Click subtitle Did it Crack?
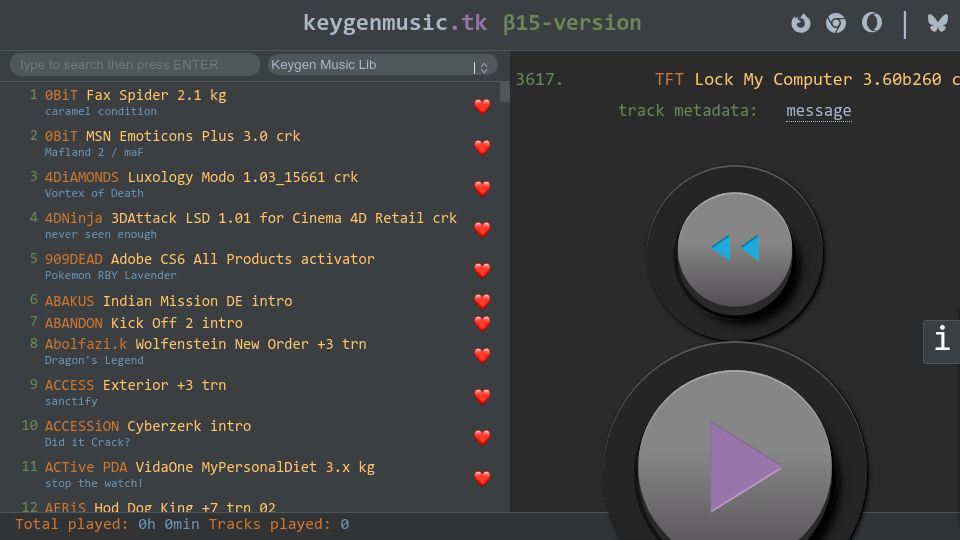This screenshot has width=960, height=540. pyautogui.click(x=88, y=443)
